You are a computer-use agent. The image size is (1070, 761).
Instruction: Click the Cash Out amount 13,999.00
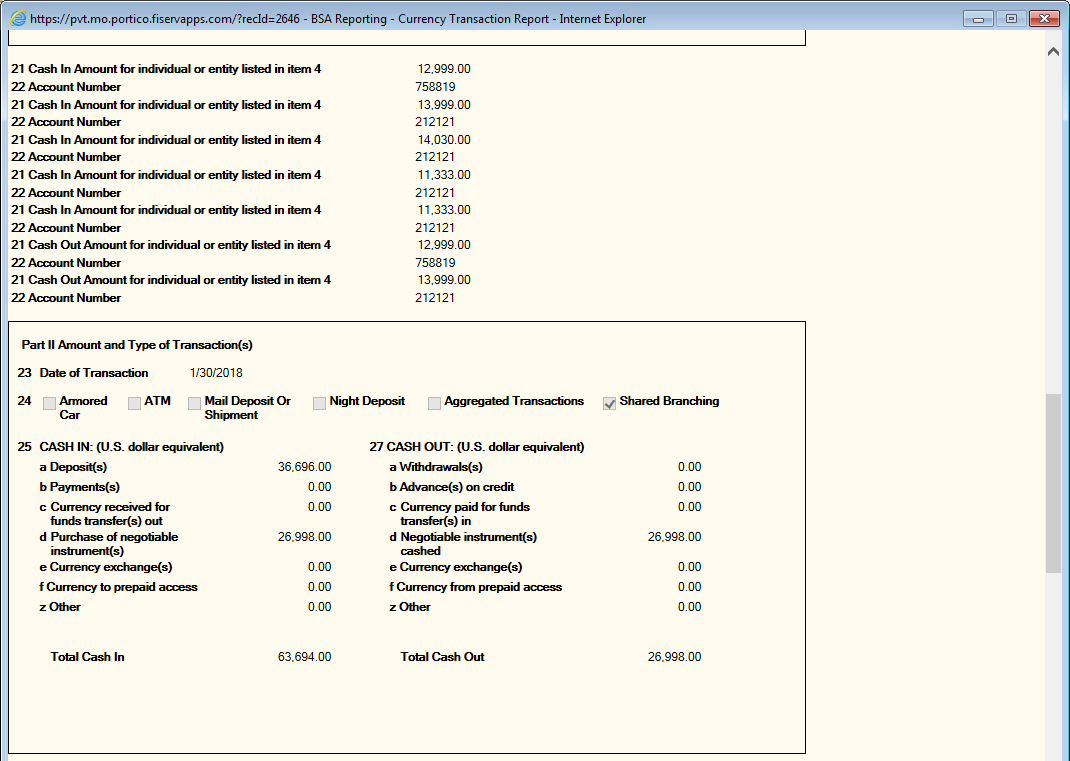pyautogui.click(x=444, y=280)
